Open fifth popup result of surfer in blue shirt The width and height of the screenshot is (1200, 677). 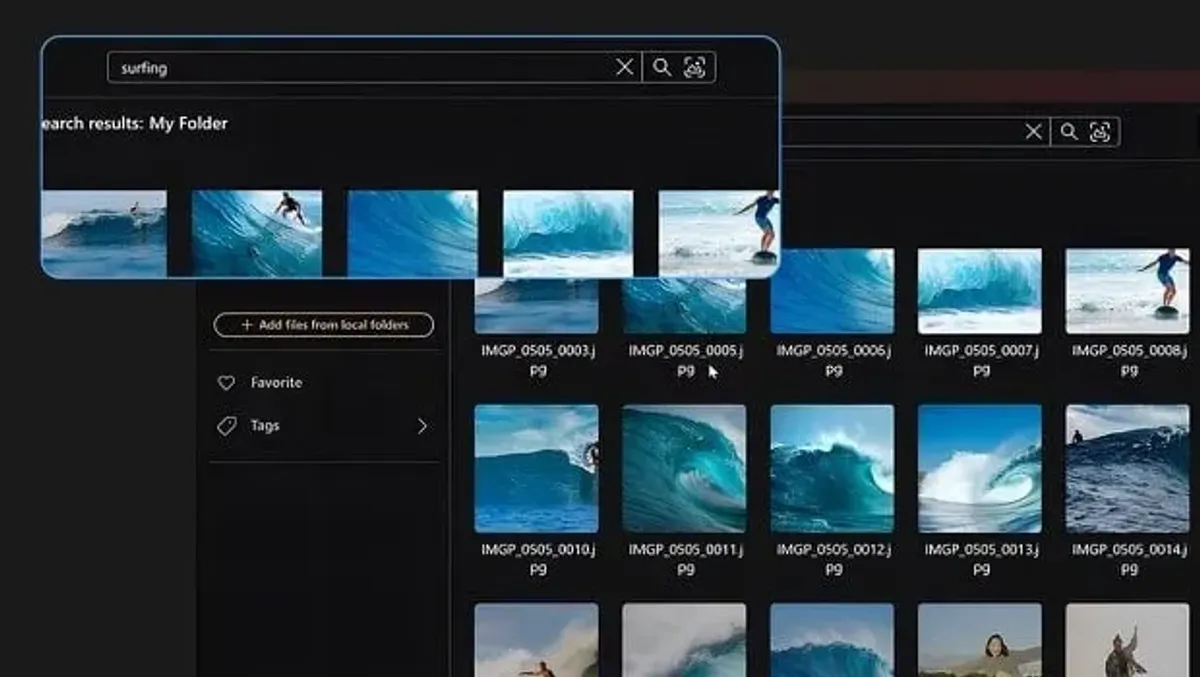[x=718, y=233]
